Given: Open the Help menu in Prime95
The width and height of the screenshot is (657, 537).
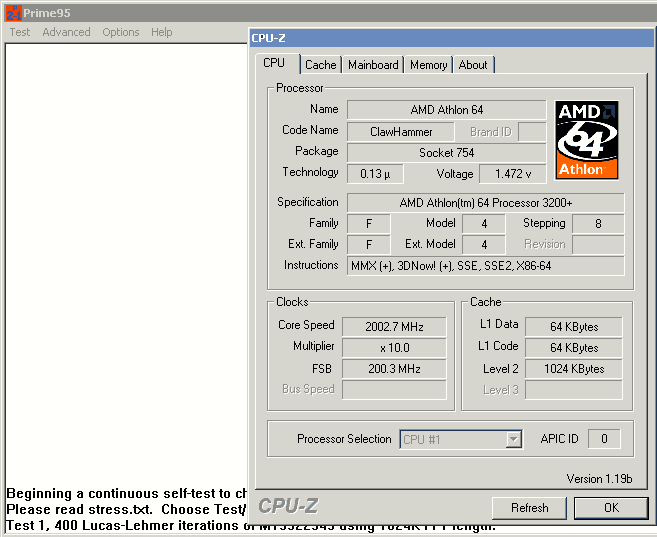Looking at the screenshot, I should [162, 32].
